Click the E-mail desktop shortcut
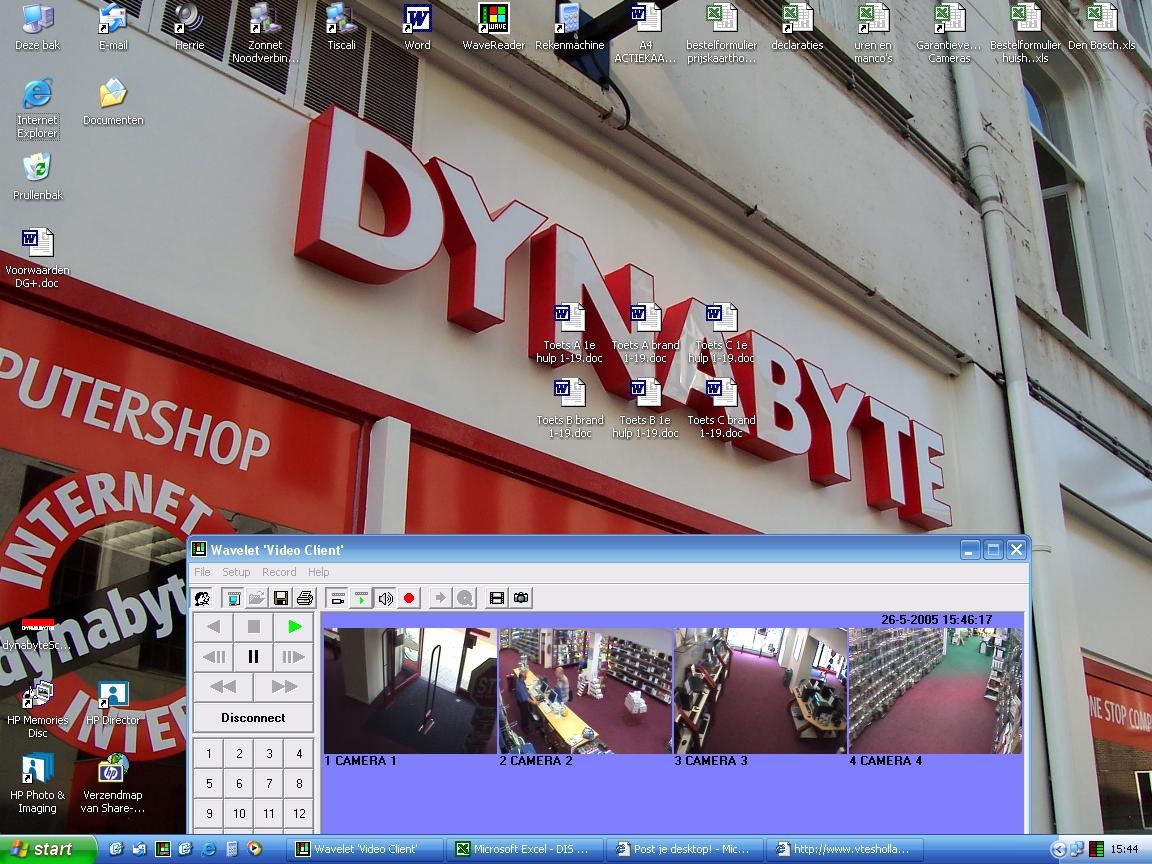 tap(113, 28)
